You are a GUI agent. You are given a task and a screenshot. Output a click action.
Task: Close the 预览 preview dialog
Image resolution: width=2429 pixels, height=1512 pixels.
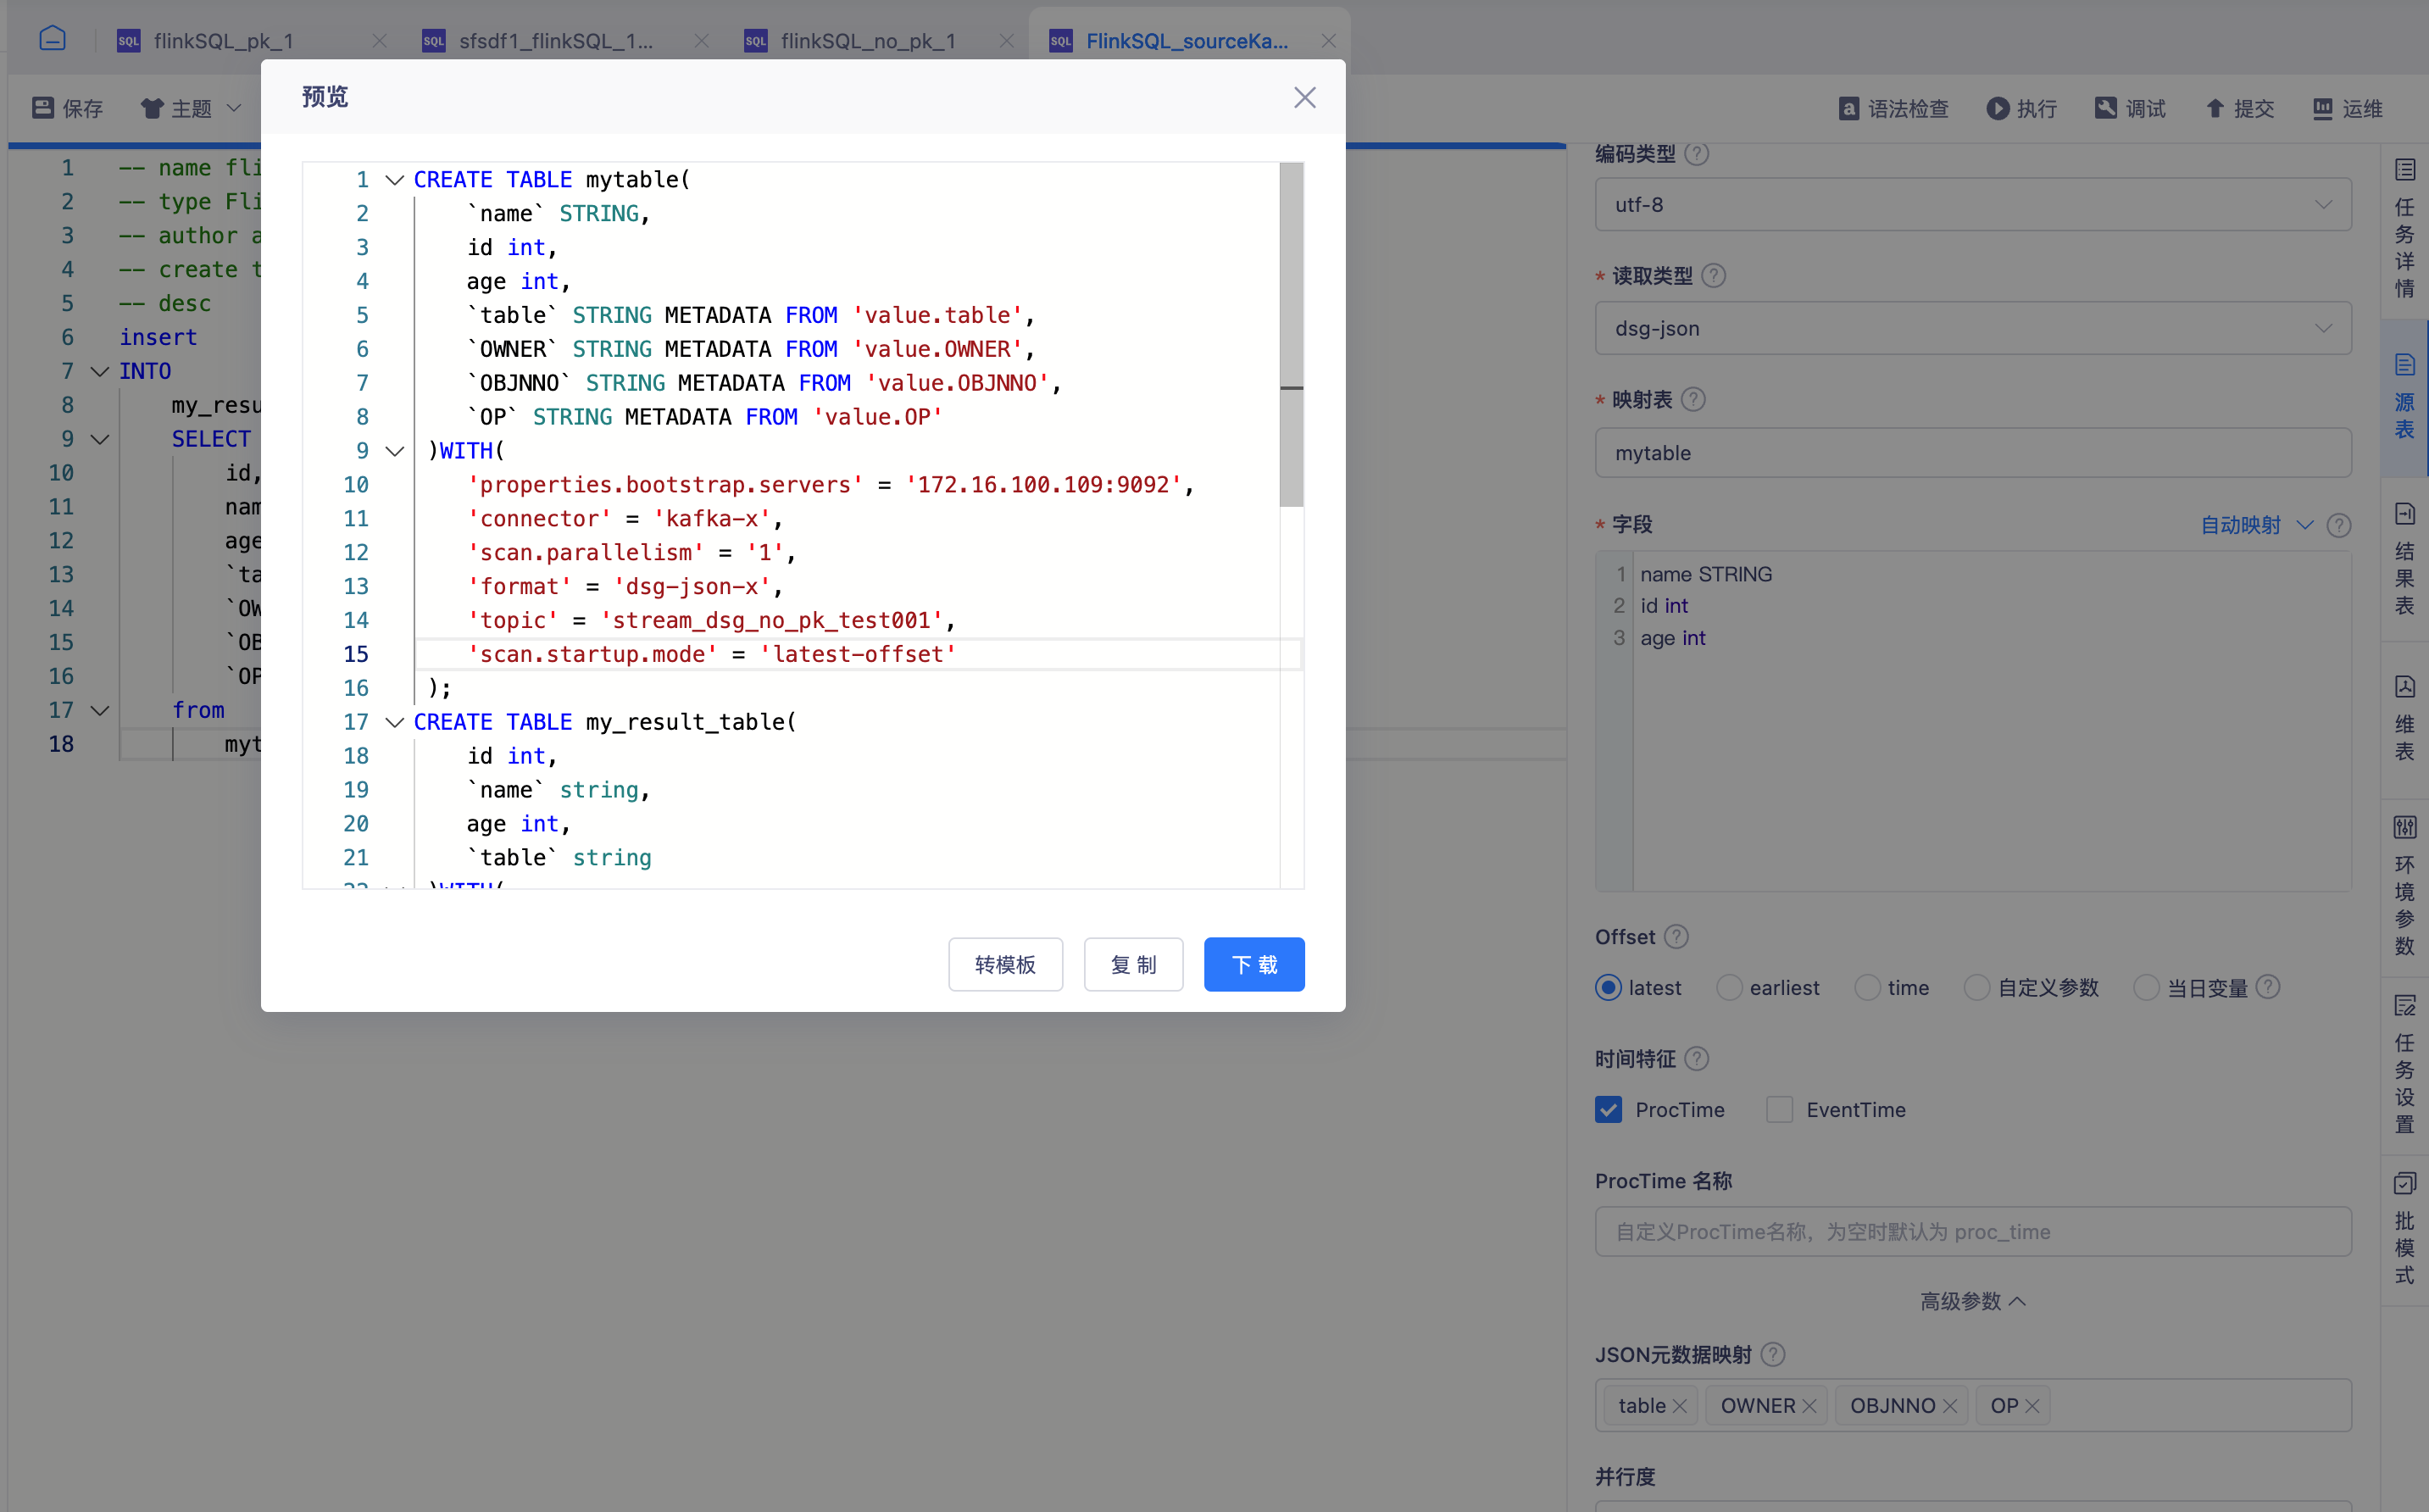point(1304,97)
